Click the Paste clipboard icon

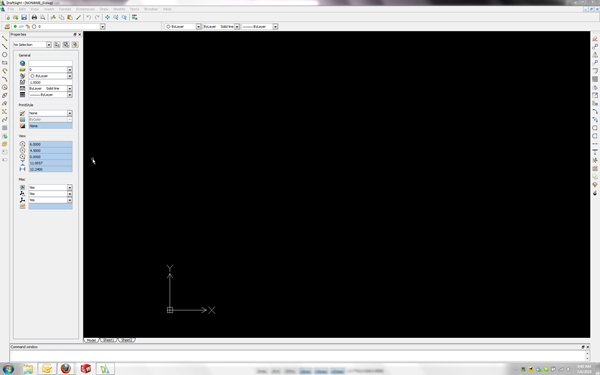point(70,17)
